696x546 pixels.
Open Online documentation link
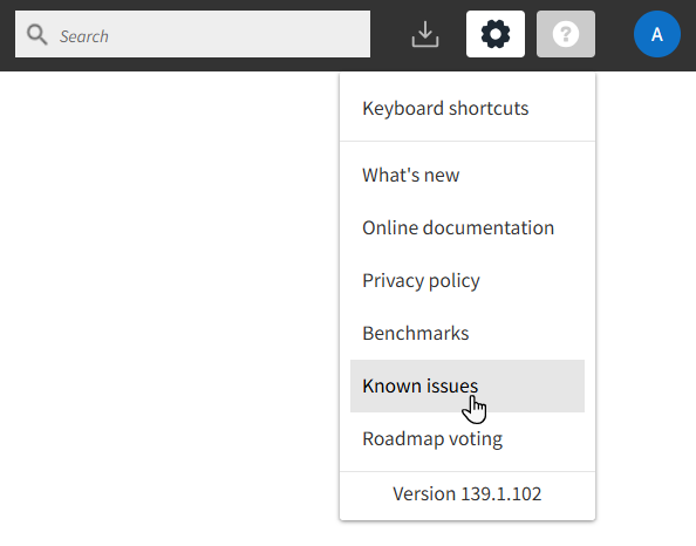point(458,228)
